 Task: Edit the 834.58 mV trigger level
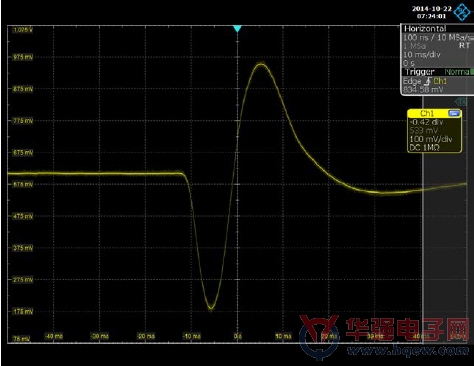point(423,90)
